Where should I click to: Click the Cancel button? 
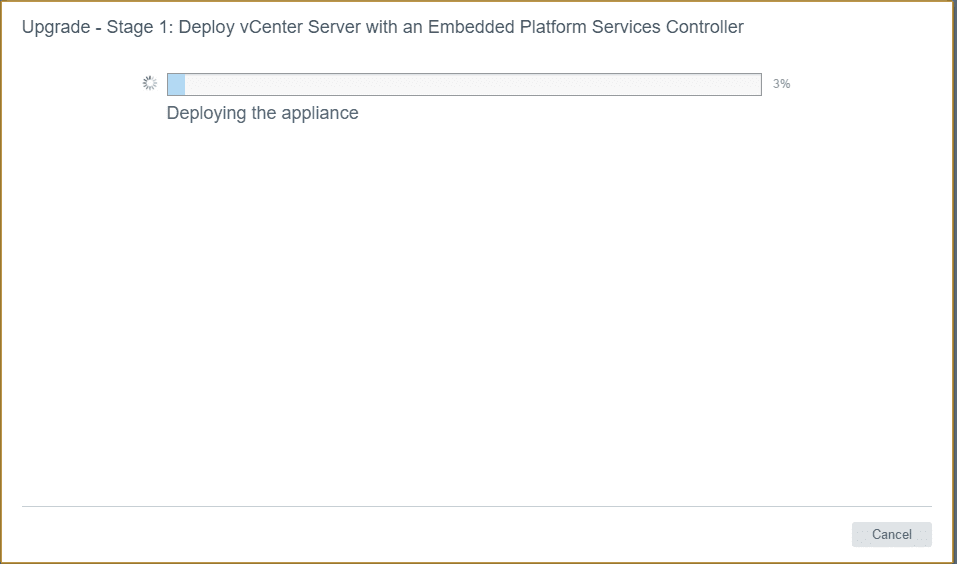[x=891, y=534]
